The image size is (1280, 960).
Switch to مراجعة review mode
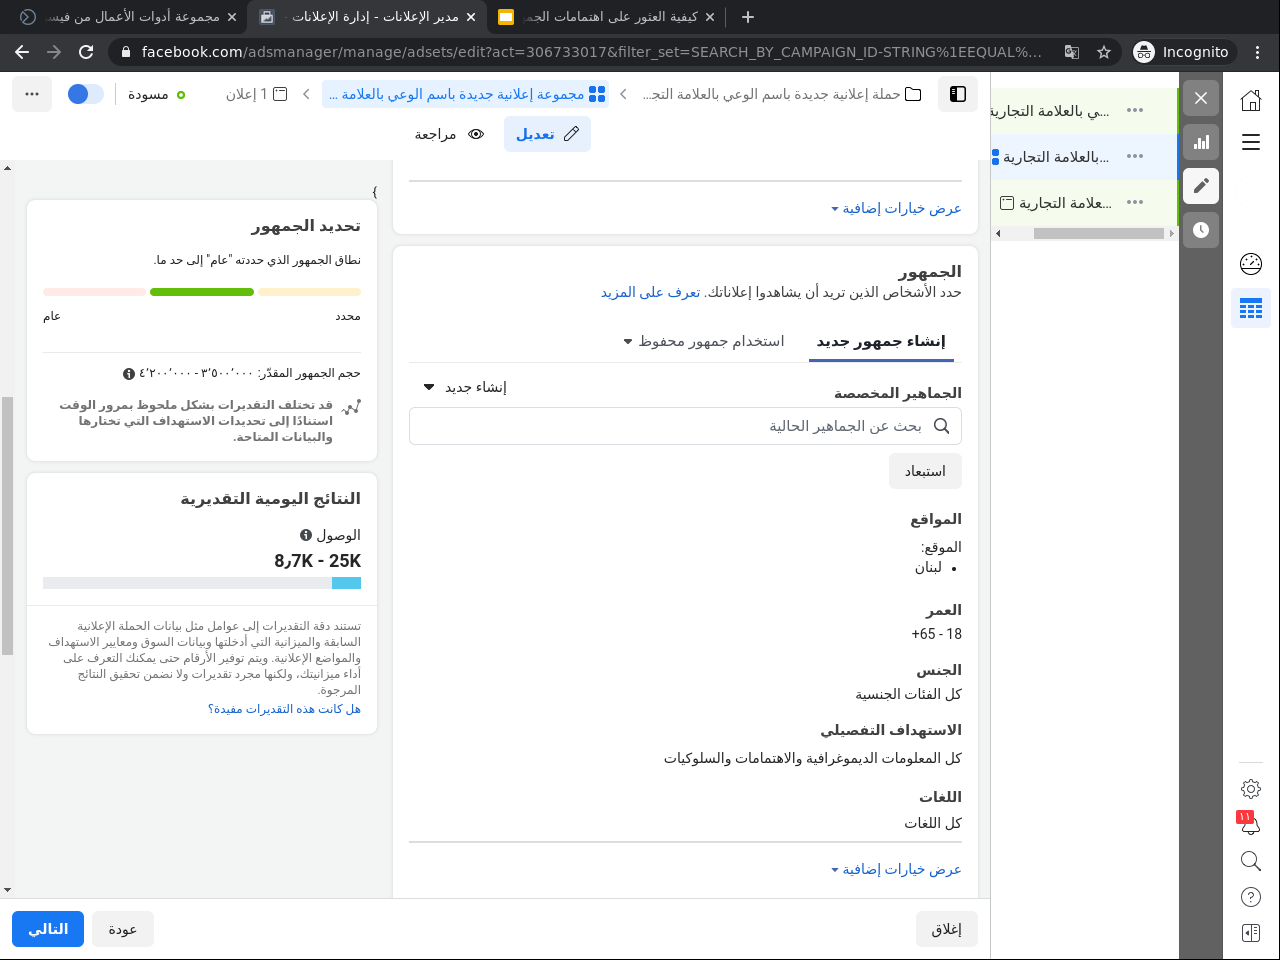point(450,134)
